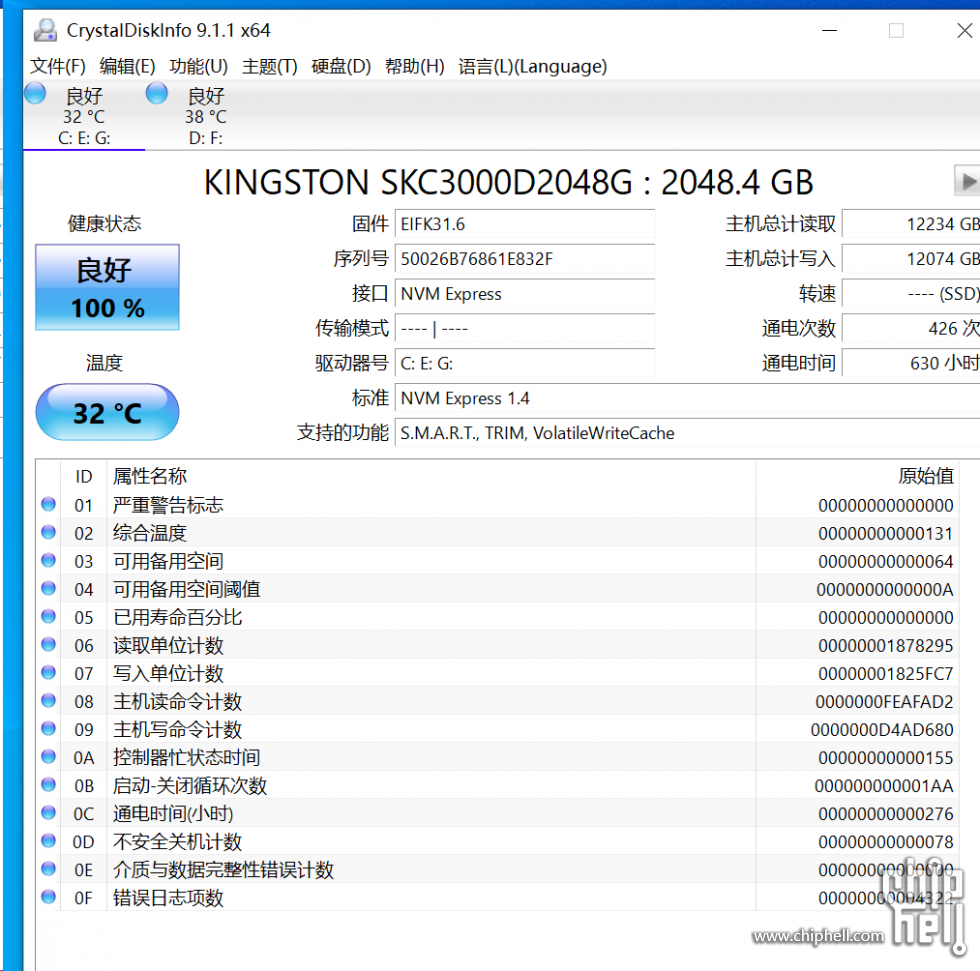Click status dot for row 08 主机读命令计数

coord(48,700)
